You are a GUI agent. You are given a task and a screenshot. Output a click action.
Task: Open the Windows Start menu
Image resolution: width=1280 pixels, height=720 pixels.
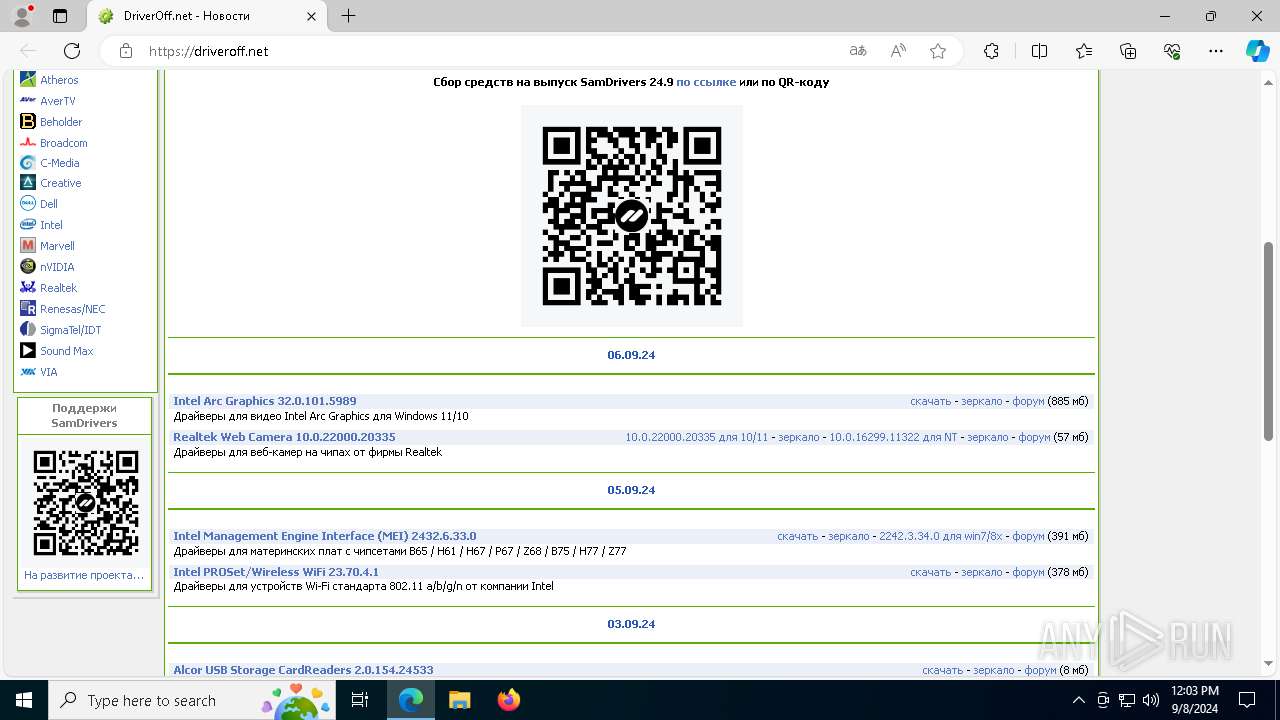pyautogui.click(x=24, y=700)
